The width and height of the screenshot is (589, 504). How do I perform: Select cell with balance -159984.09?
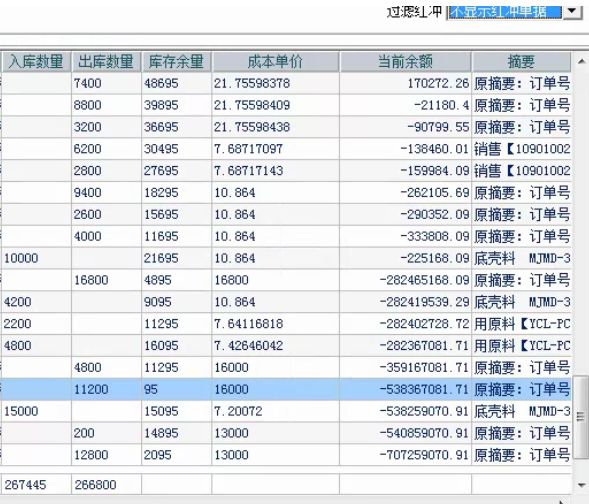click(405, 171)
